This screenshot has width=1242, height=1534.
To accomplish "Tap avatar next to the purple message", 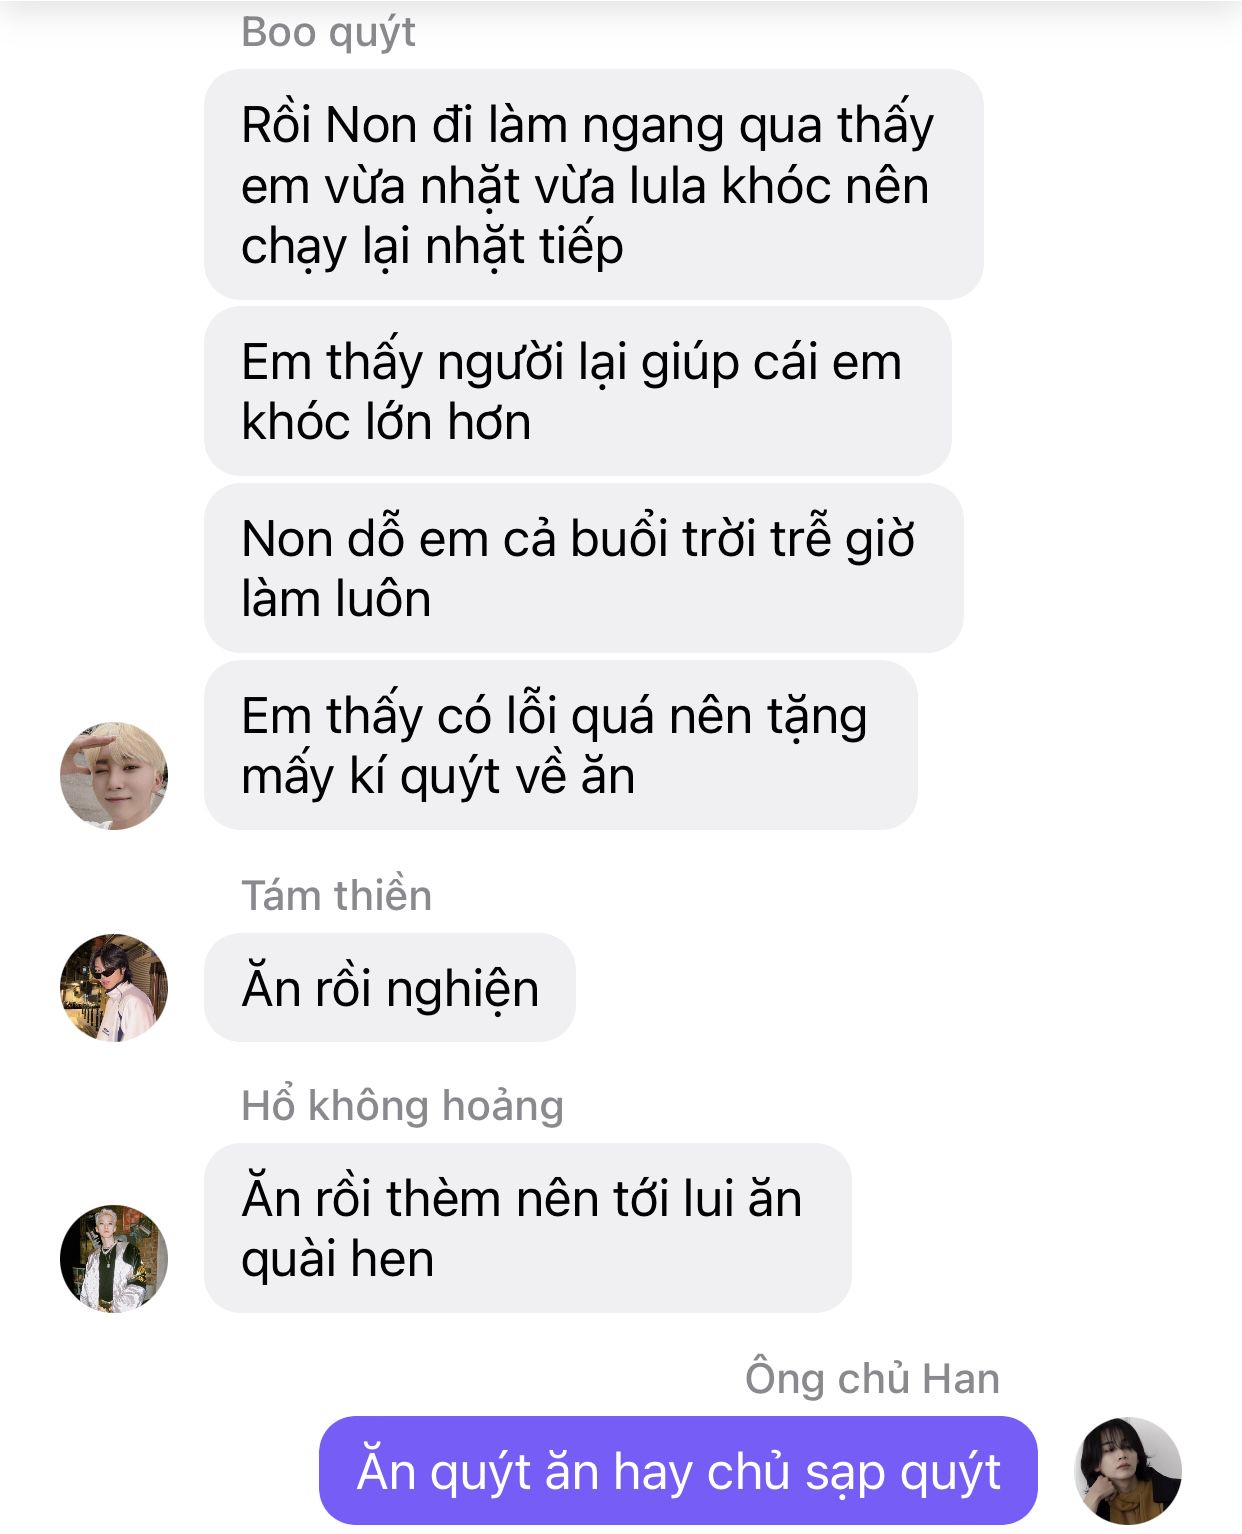I will coord(1128,1471).
